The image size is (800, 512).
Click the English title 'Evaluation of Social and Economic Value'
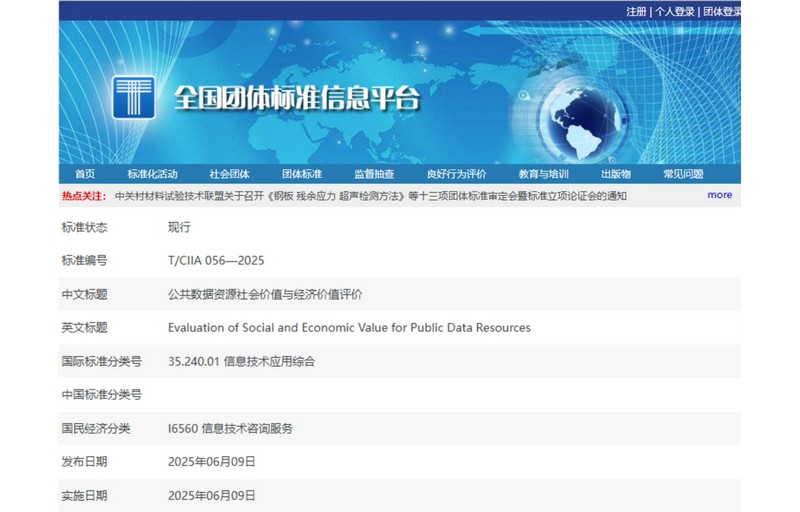click(349, 328)
